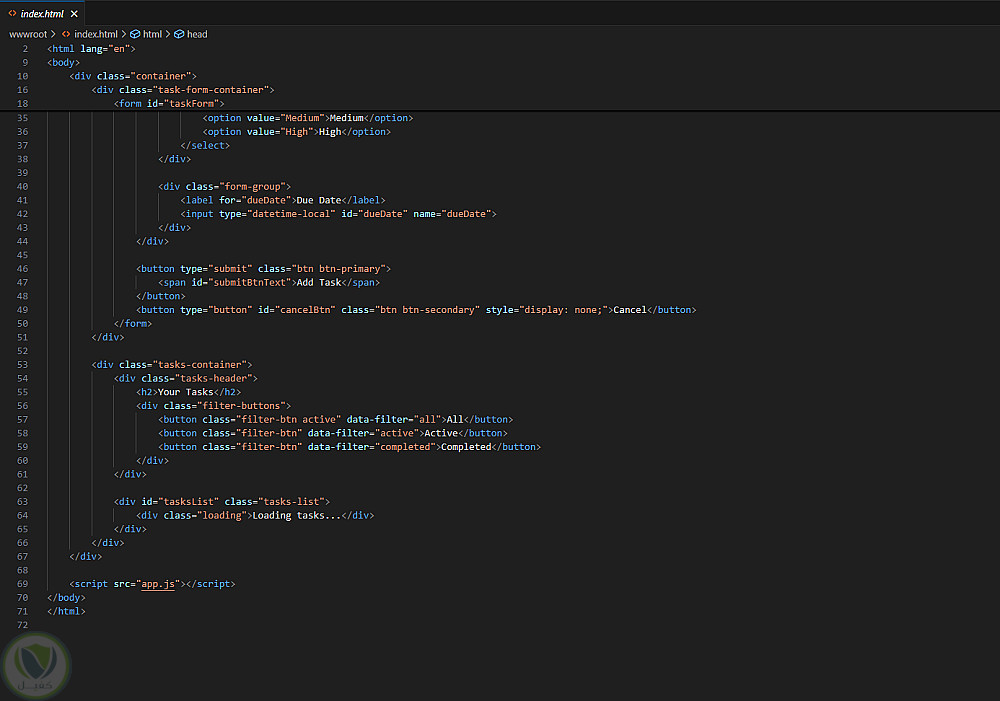This screenshot has height=701, width=1000.
Task: Click line number 69 in the gutter
Action: [22, 584]
